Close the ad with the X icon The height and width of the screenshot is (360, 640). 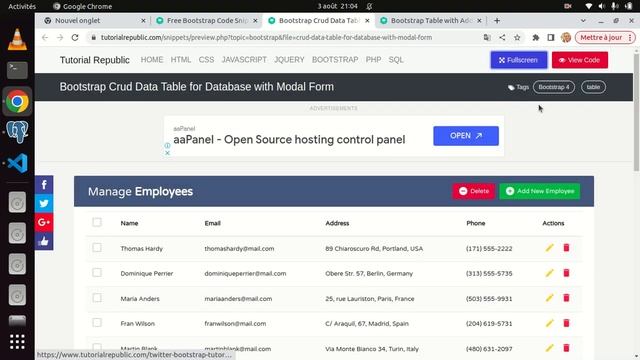tap(167, 153)
